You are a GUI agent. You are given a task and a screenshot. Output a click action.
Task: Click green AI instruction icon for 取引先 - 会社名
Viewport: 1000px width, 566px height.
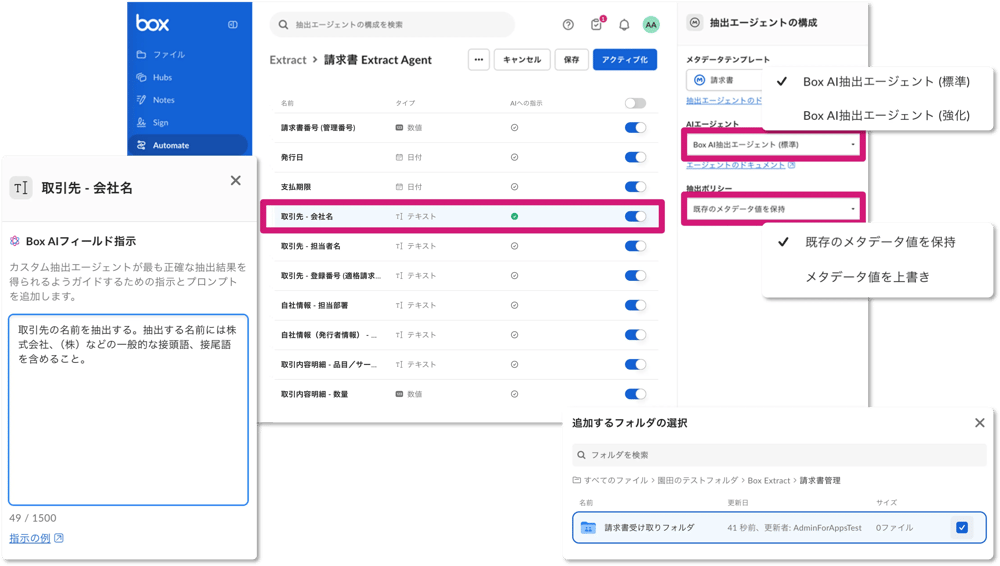(515, 216)
